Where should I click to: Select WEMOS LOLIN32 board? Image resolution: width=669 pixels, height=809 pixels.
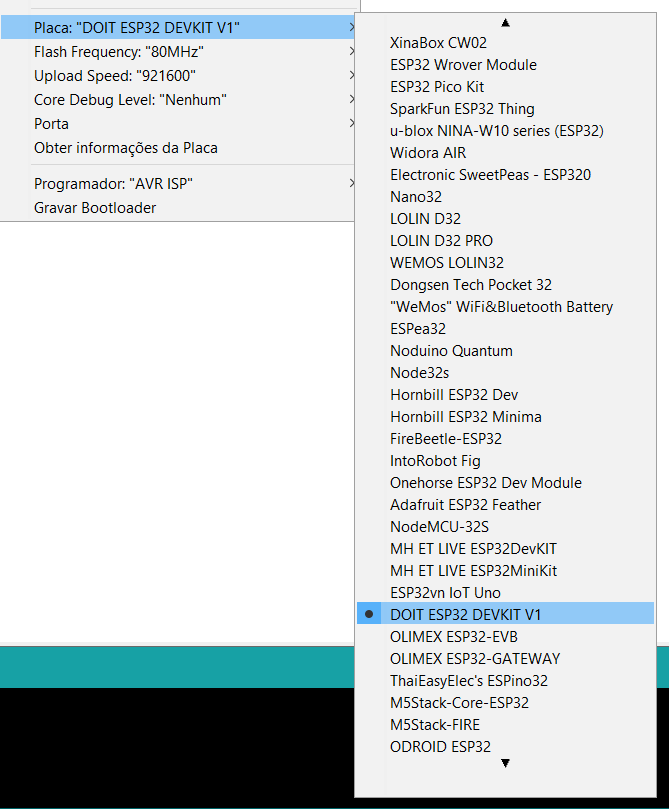click(505, 263)
